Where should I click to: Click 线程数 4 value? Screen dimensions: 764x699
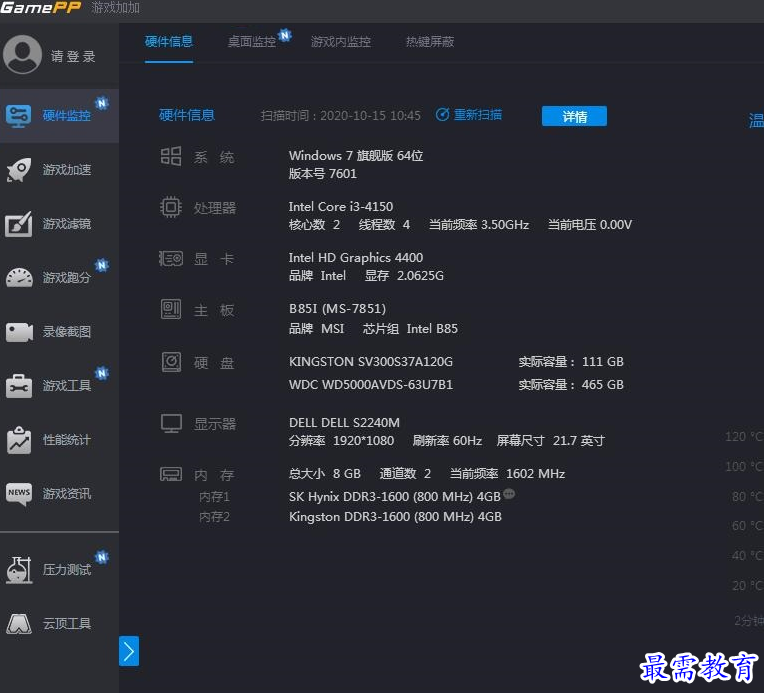pos(384,225)
